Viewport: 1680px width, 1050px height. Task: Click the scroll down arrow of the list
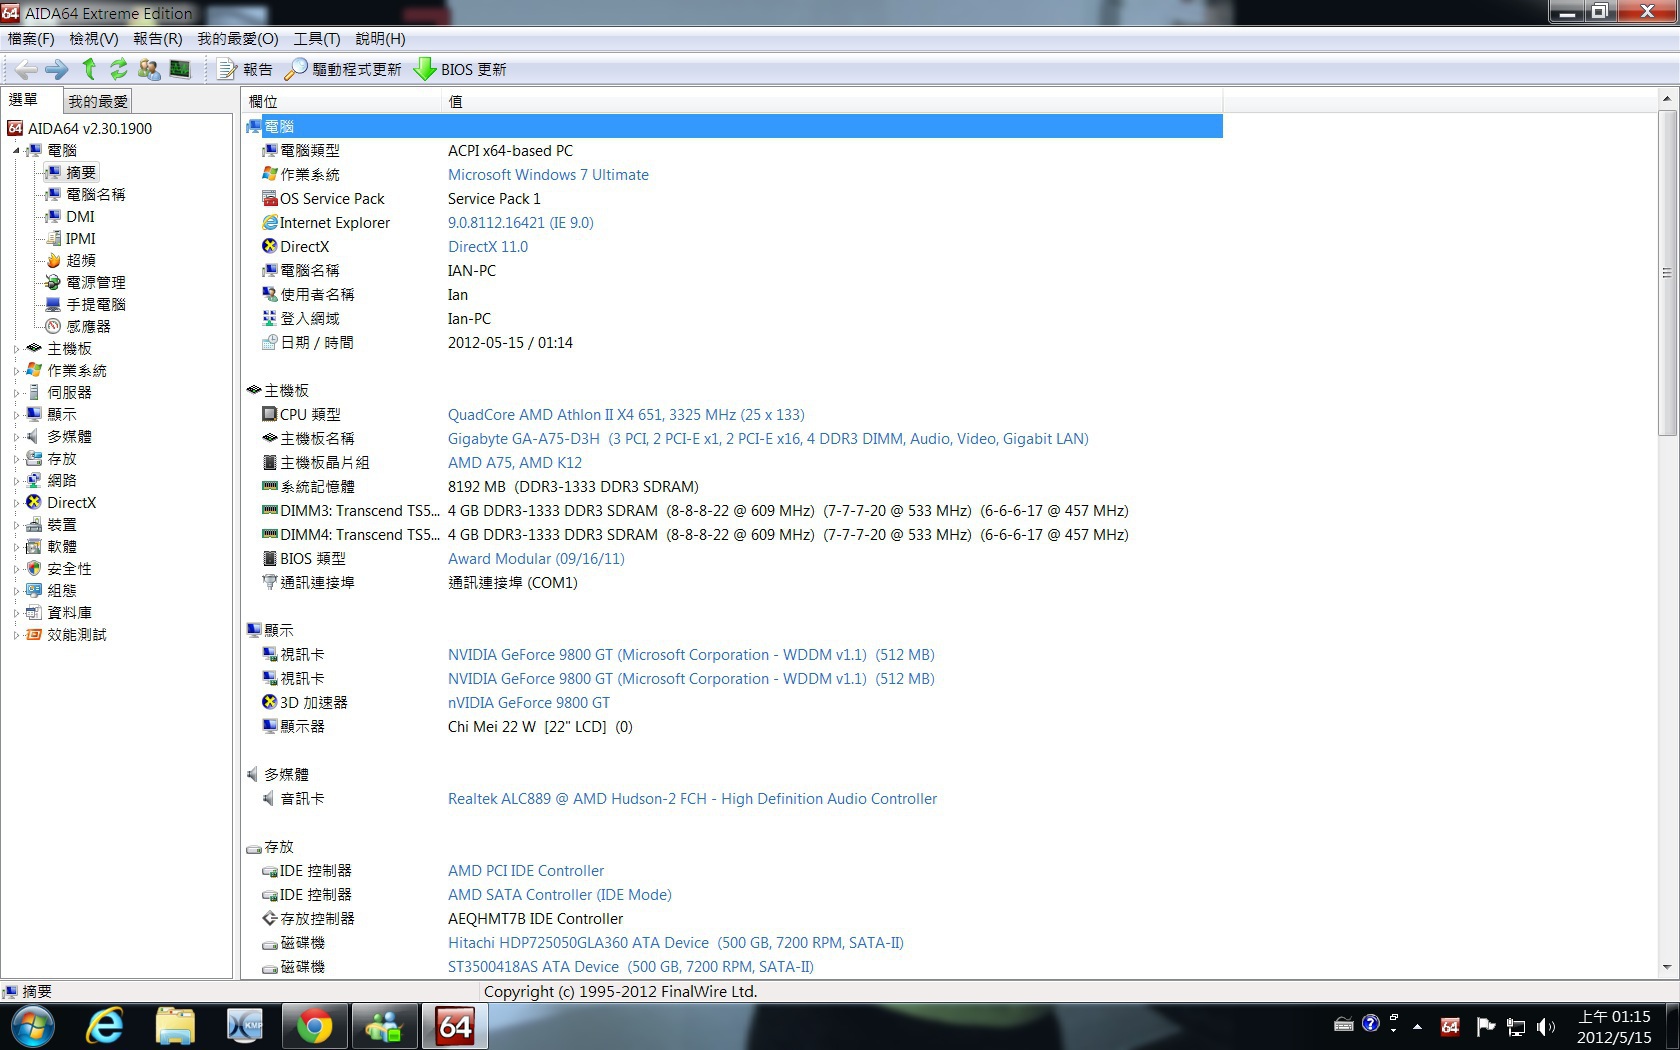[1666, 967]
